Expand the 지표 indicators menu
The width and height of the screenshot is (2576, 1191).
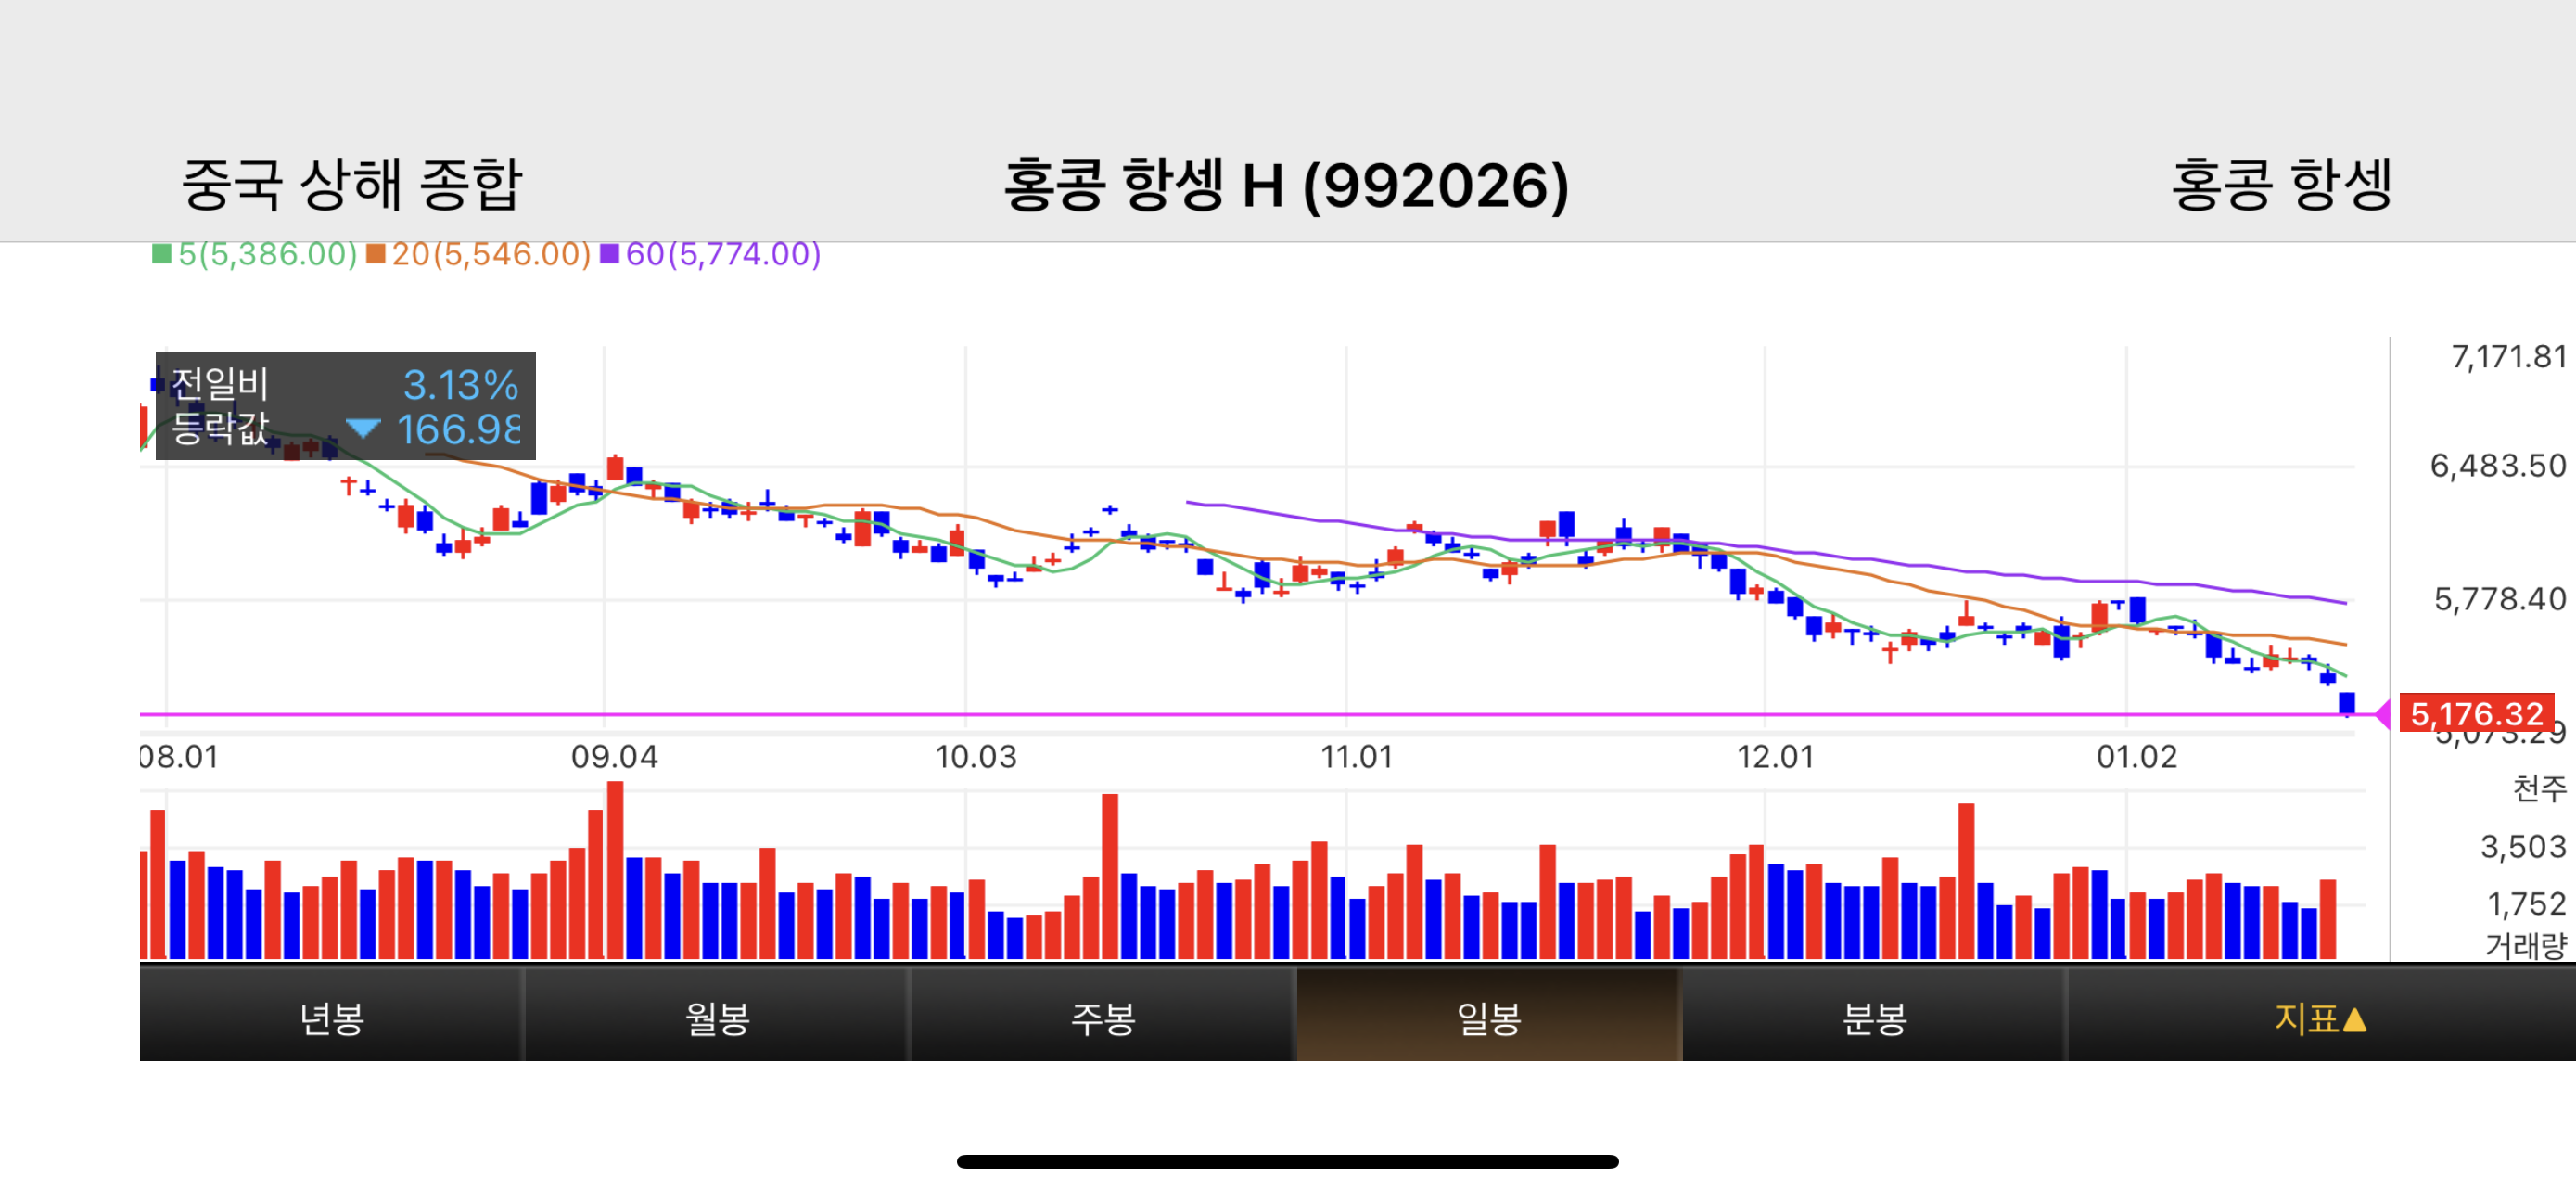point(2319,1017)
